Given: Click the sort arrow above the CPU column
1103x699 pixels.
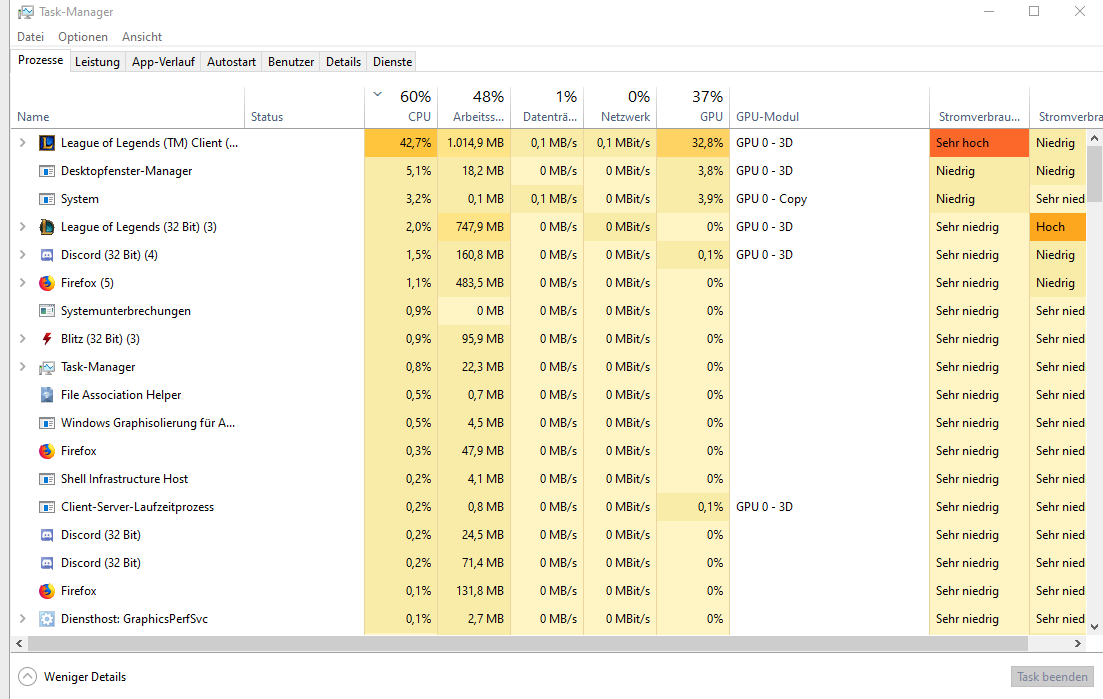Looking at the screenshot, I should [x=378, y=94].
